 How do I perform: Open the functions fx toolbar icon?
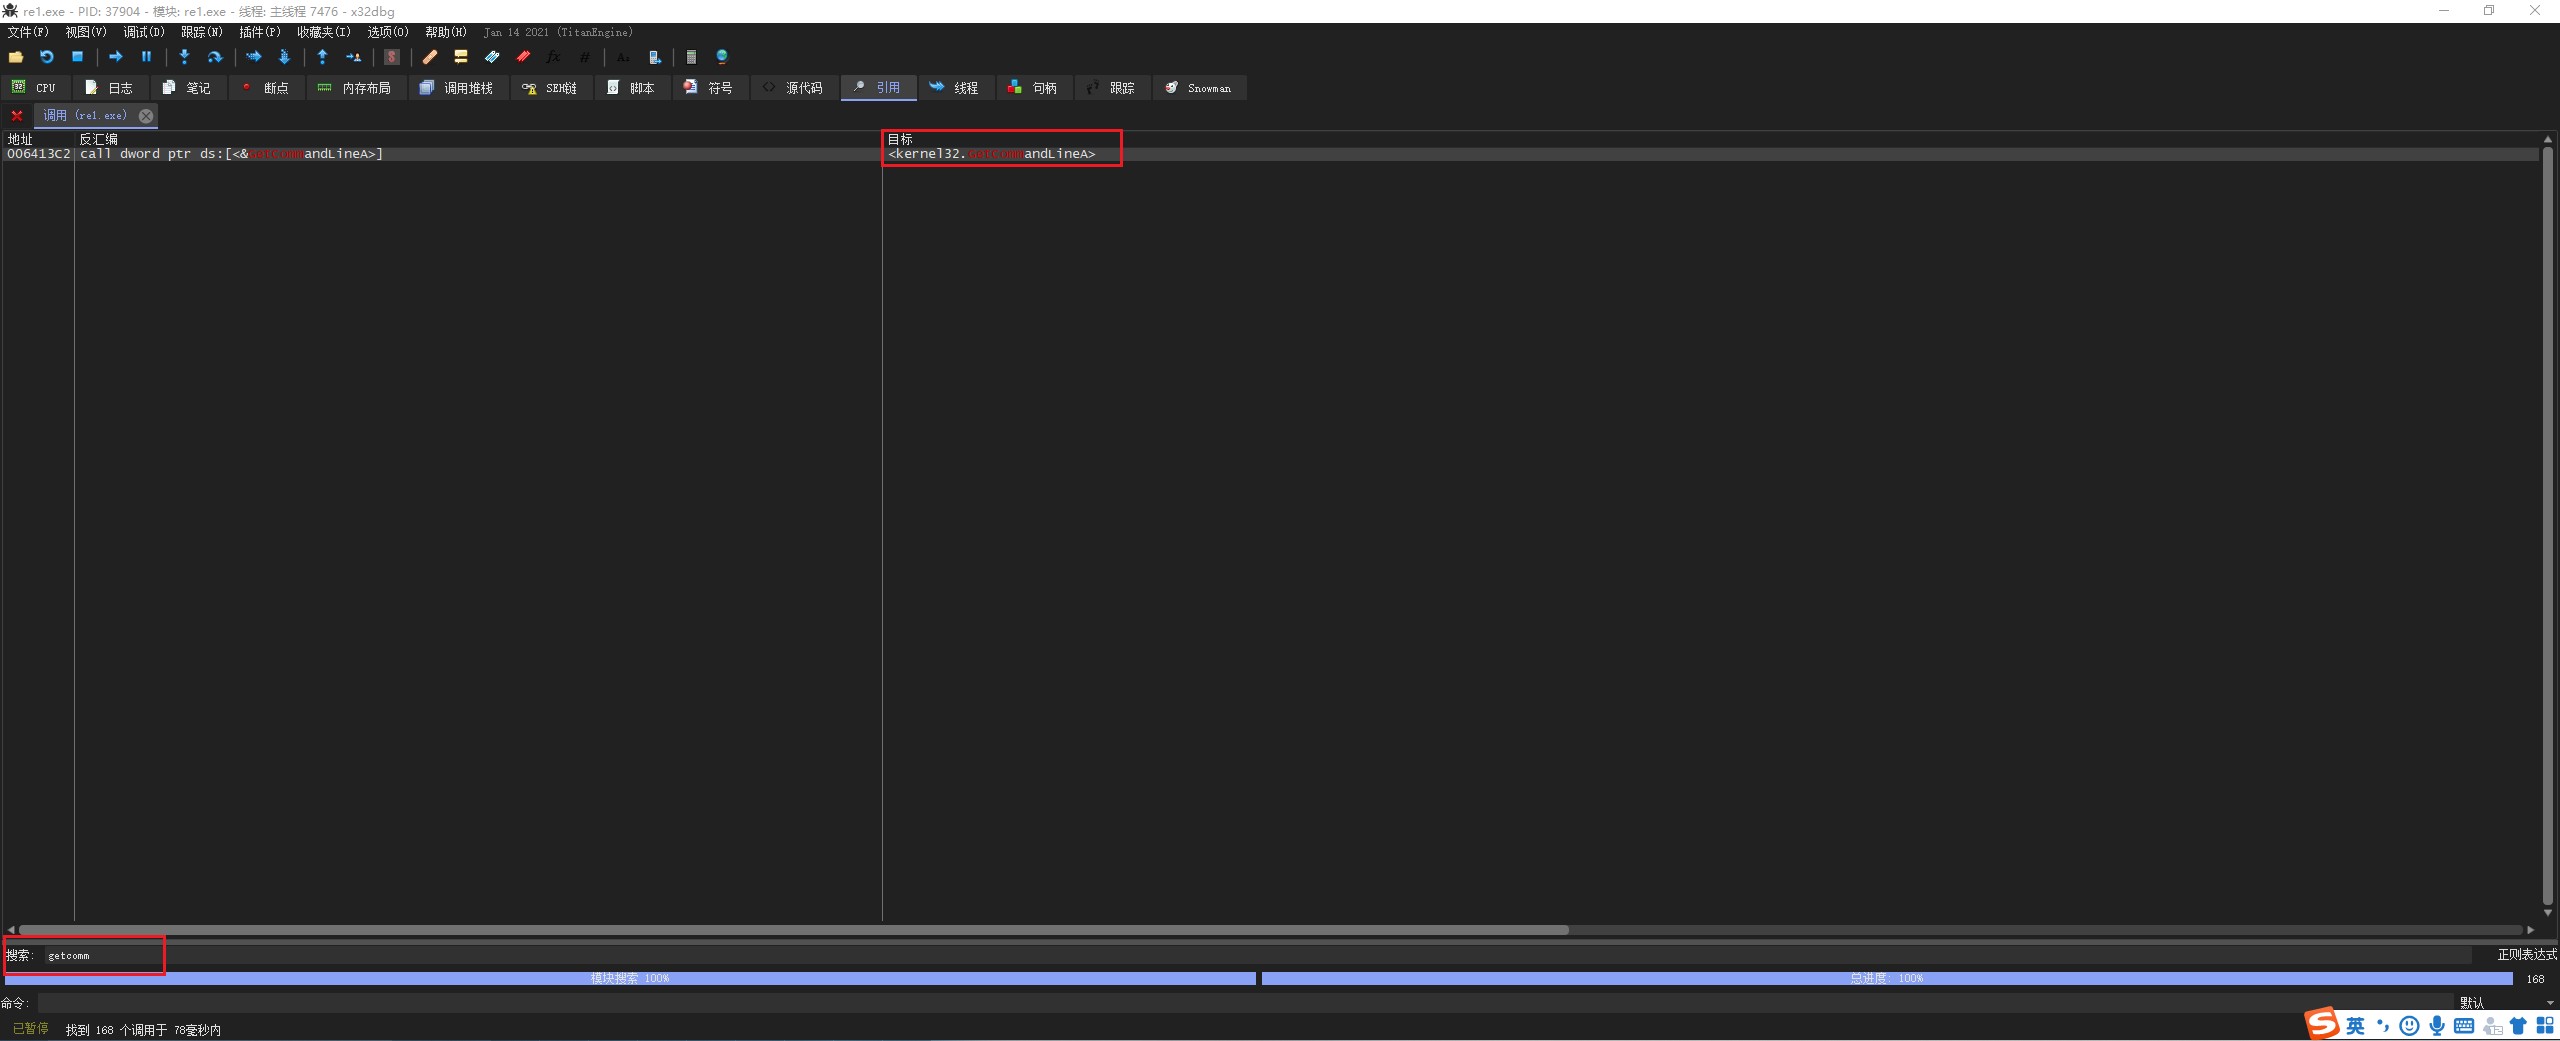(x=553, y=57)
